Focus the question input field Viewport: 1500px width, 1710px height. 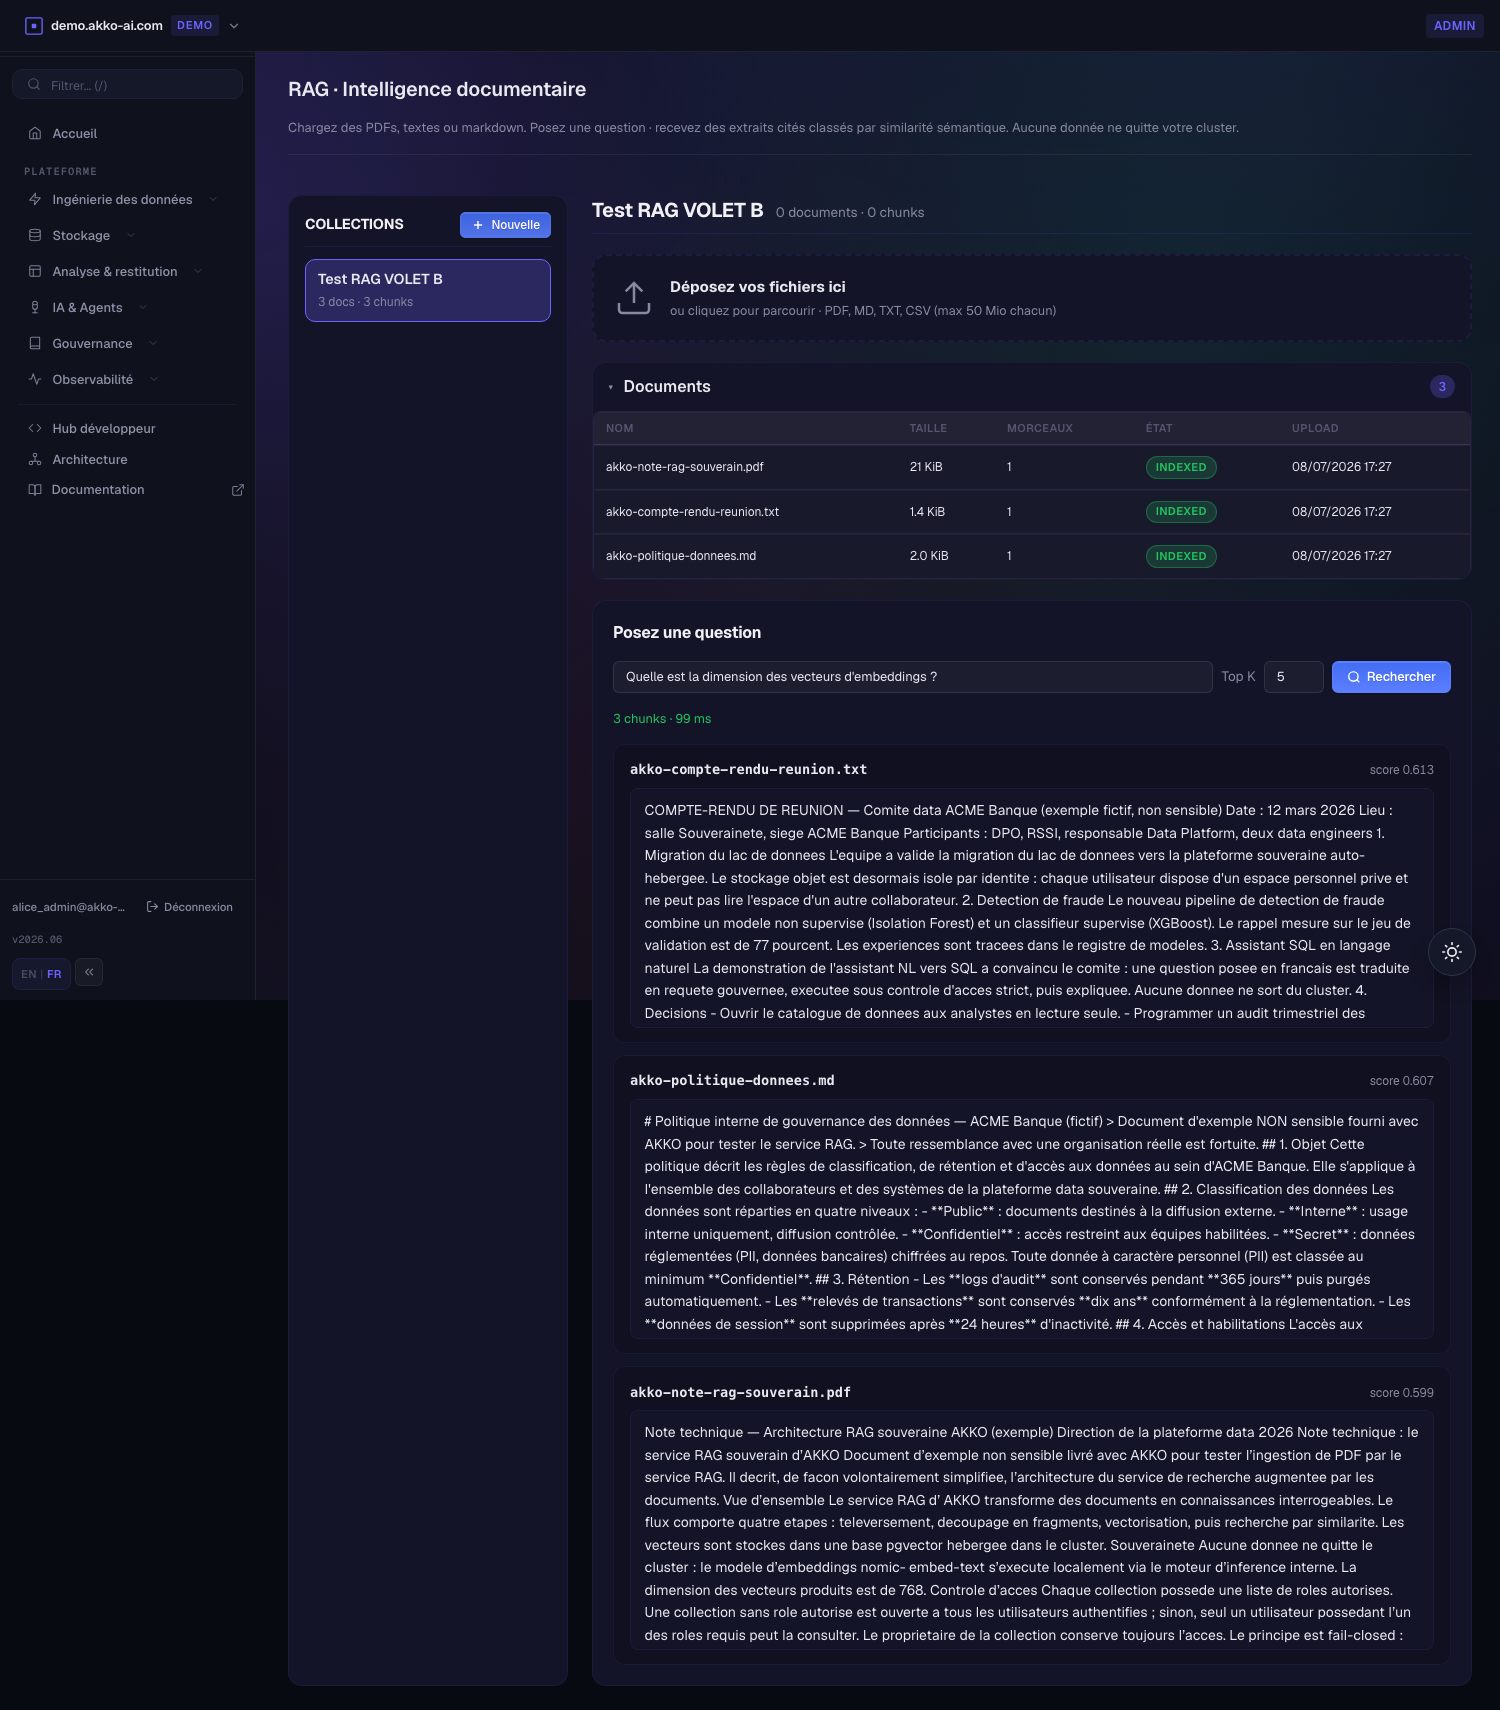pyautogui.click(x=912, y=677)
